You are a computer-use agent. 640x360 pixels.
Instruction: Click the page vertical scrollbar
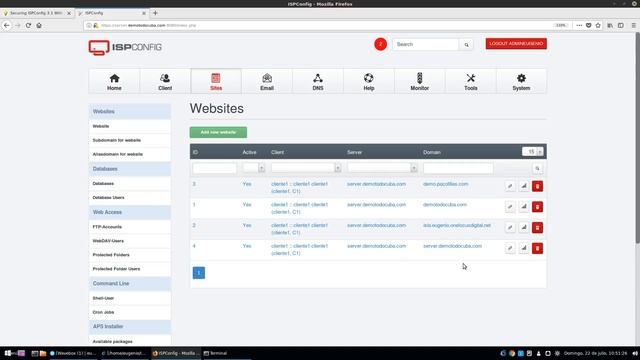pyautogui.click(x=637, y=139)
